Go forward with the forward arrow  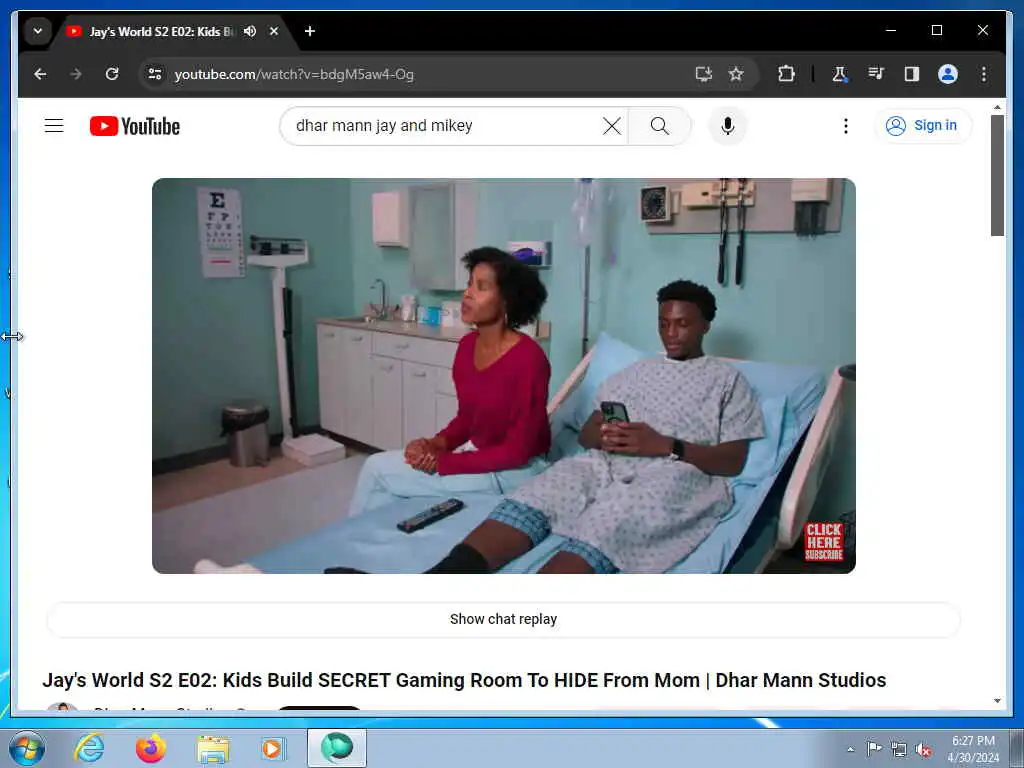coord(76,74)
